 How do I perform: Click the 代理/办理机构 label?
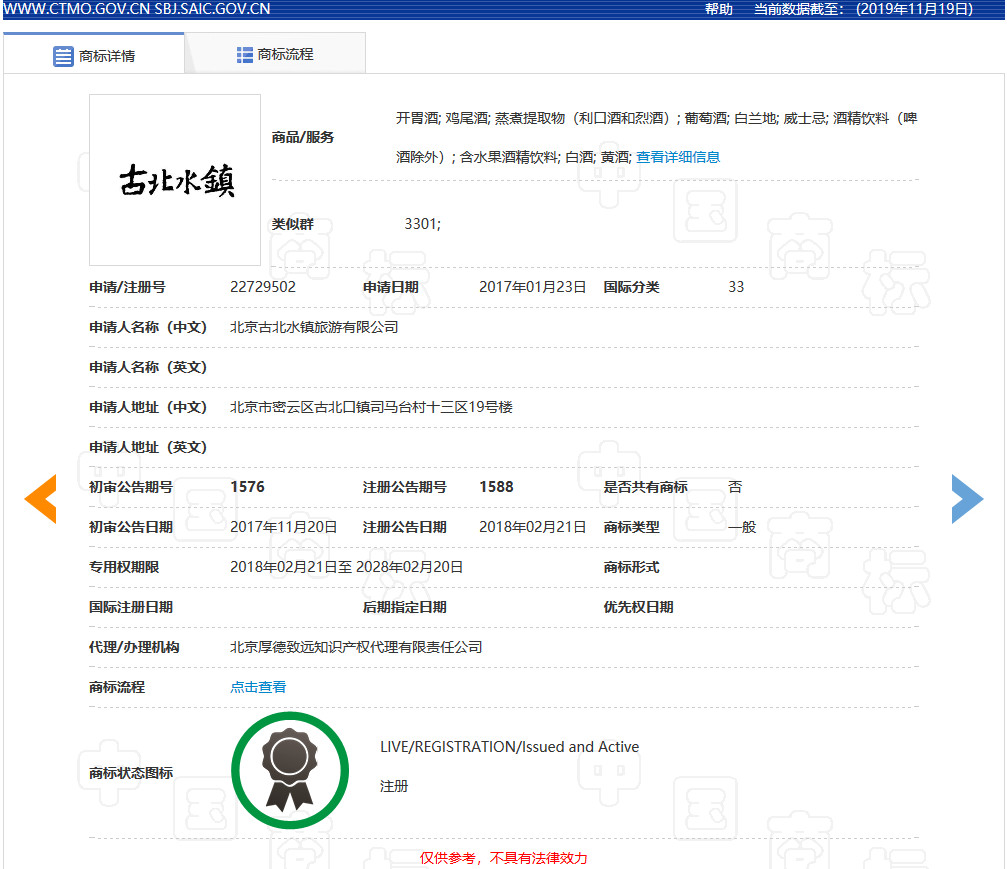(x=134, y=647)
